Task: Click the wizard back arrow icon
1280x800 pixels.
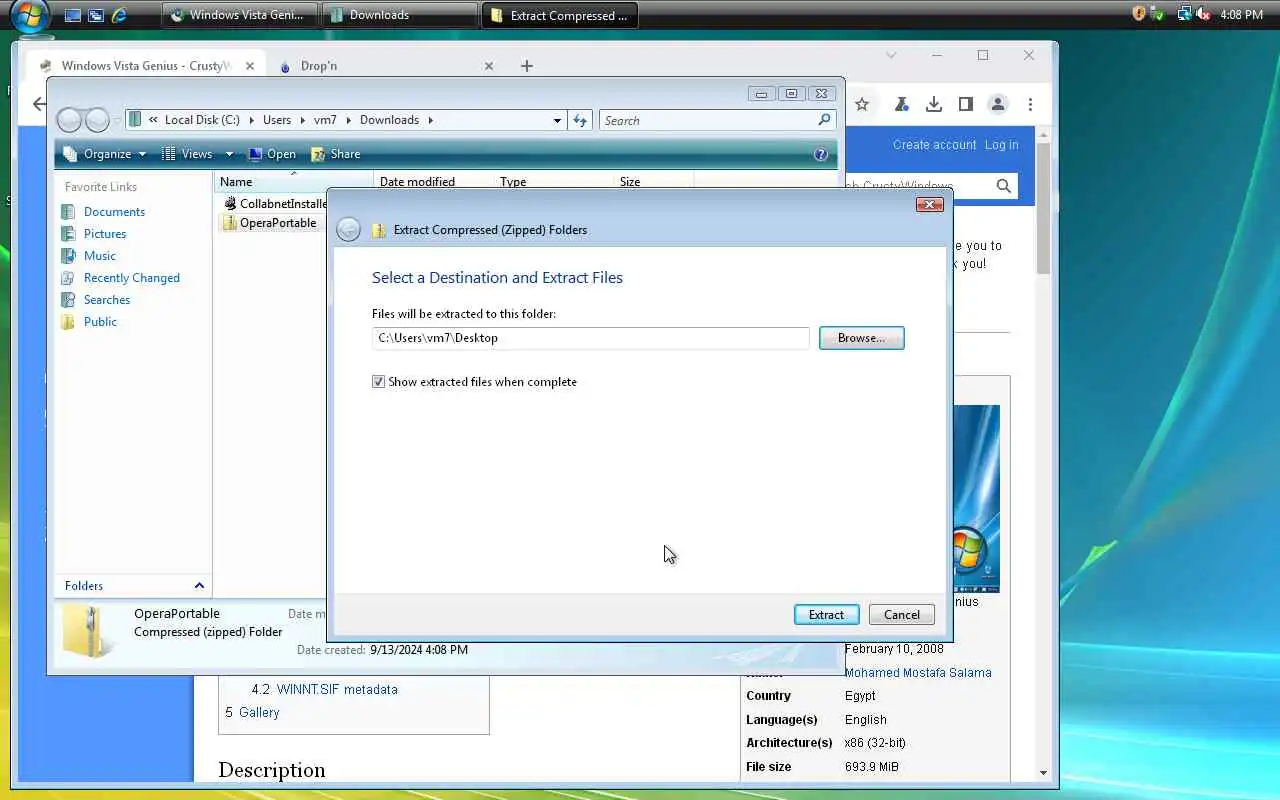Action: 348,230
